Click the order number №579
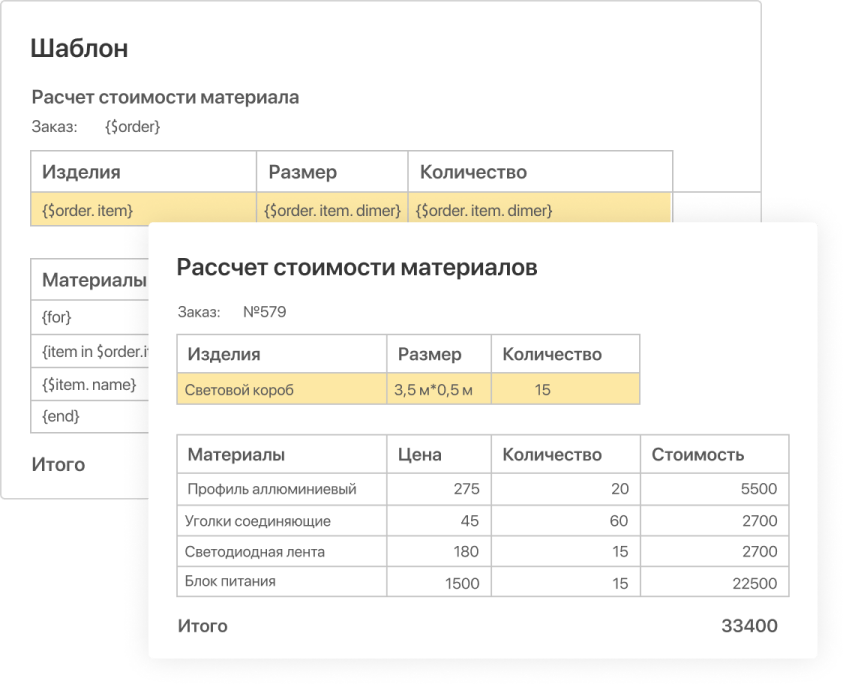Screen dimensions: 849x690 pyautogui.click(x=265, y=312)
